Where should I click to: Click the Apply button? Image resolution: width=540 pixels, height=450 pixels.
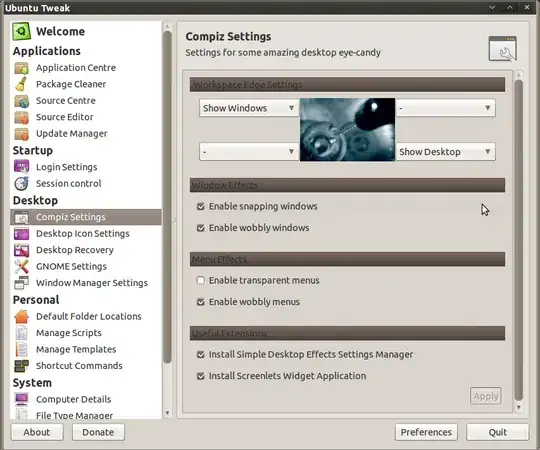click(x=486, y=396)
